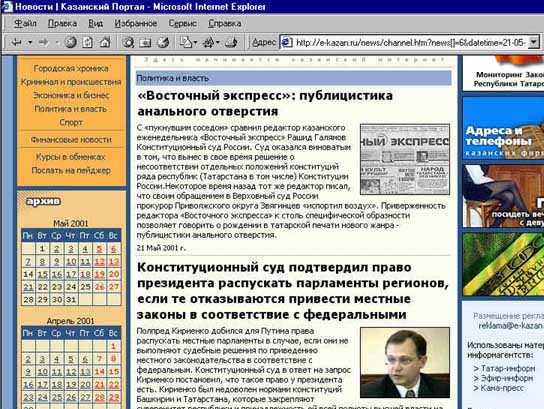
Task: Select April 2001 date 26 in calendar
Action: 71,397
